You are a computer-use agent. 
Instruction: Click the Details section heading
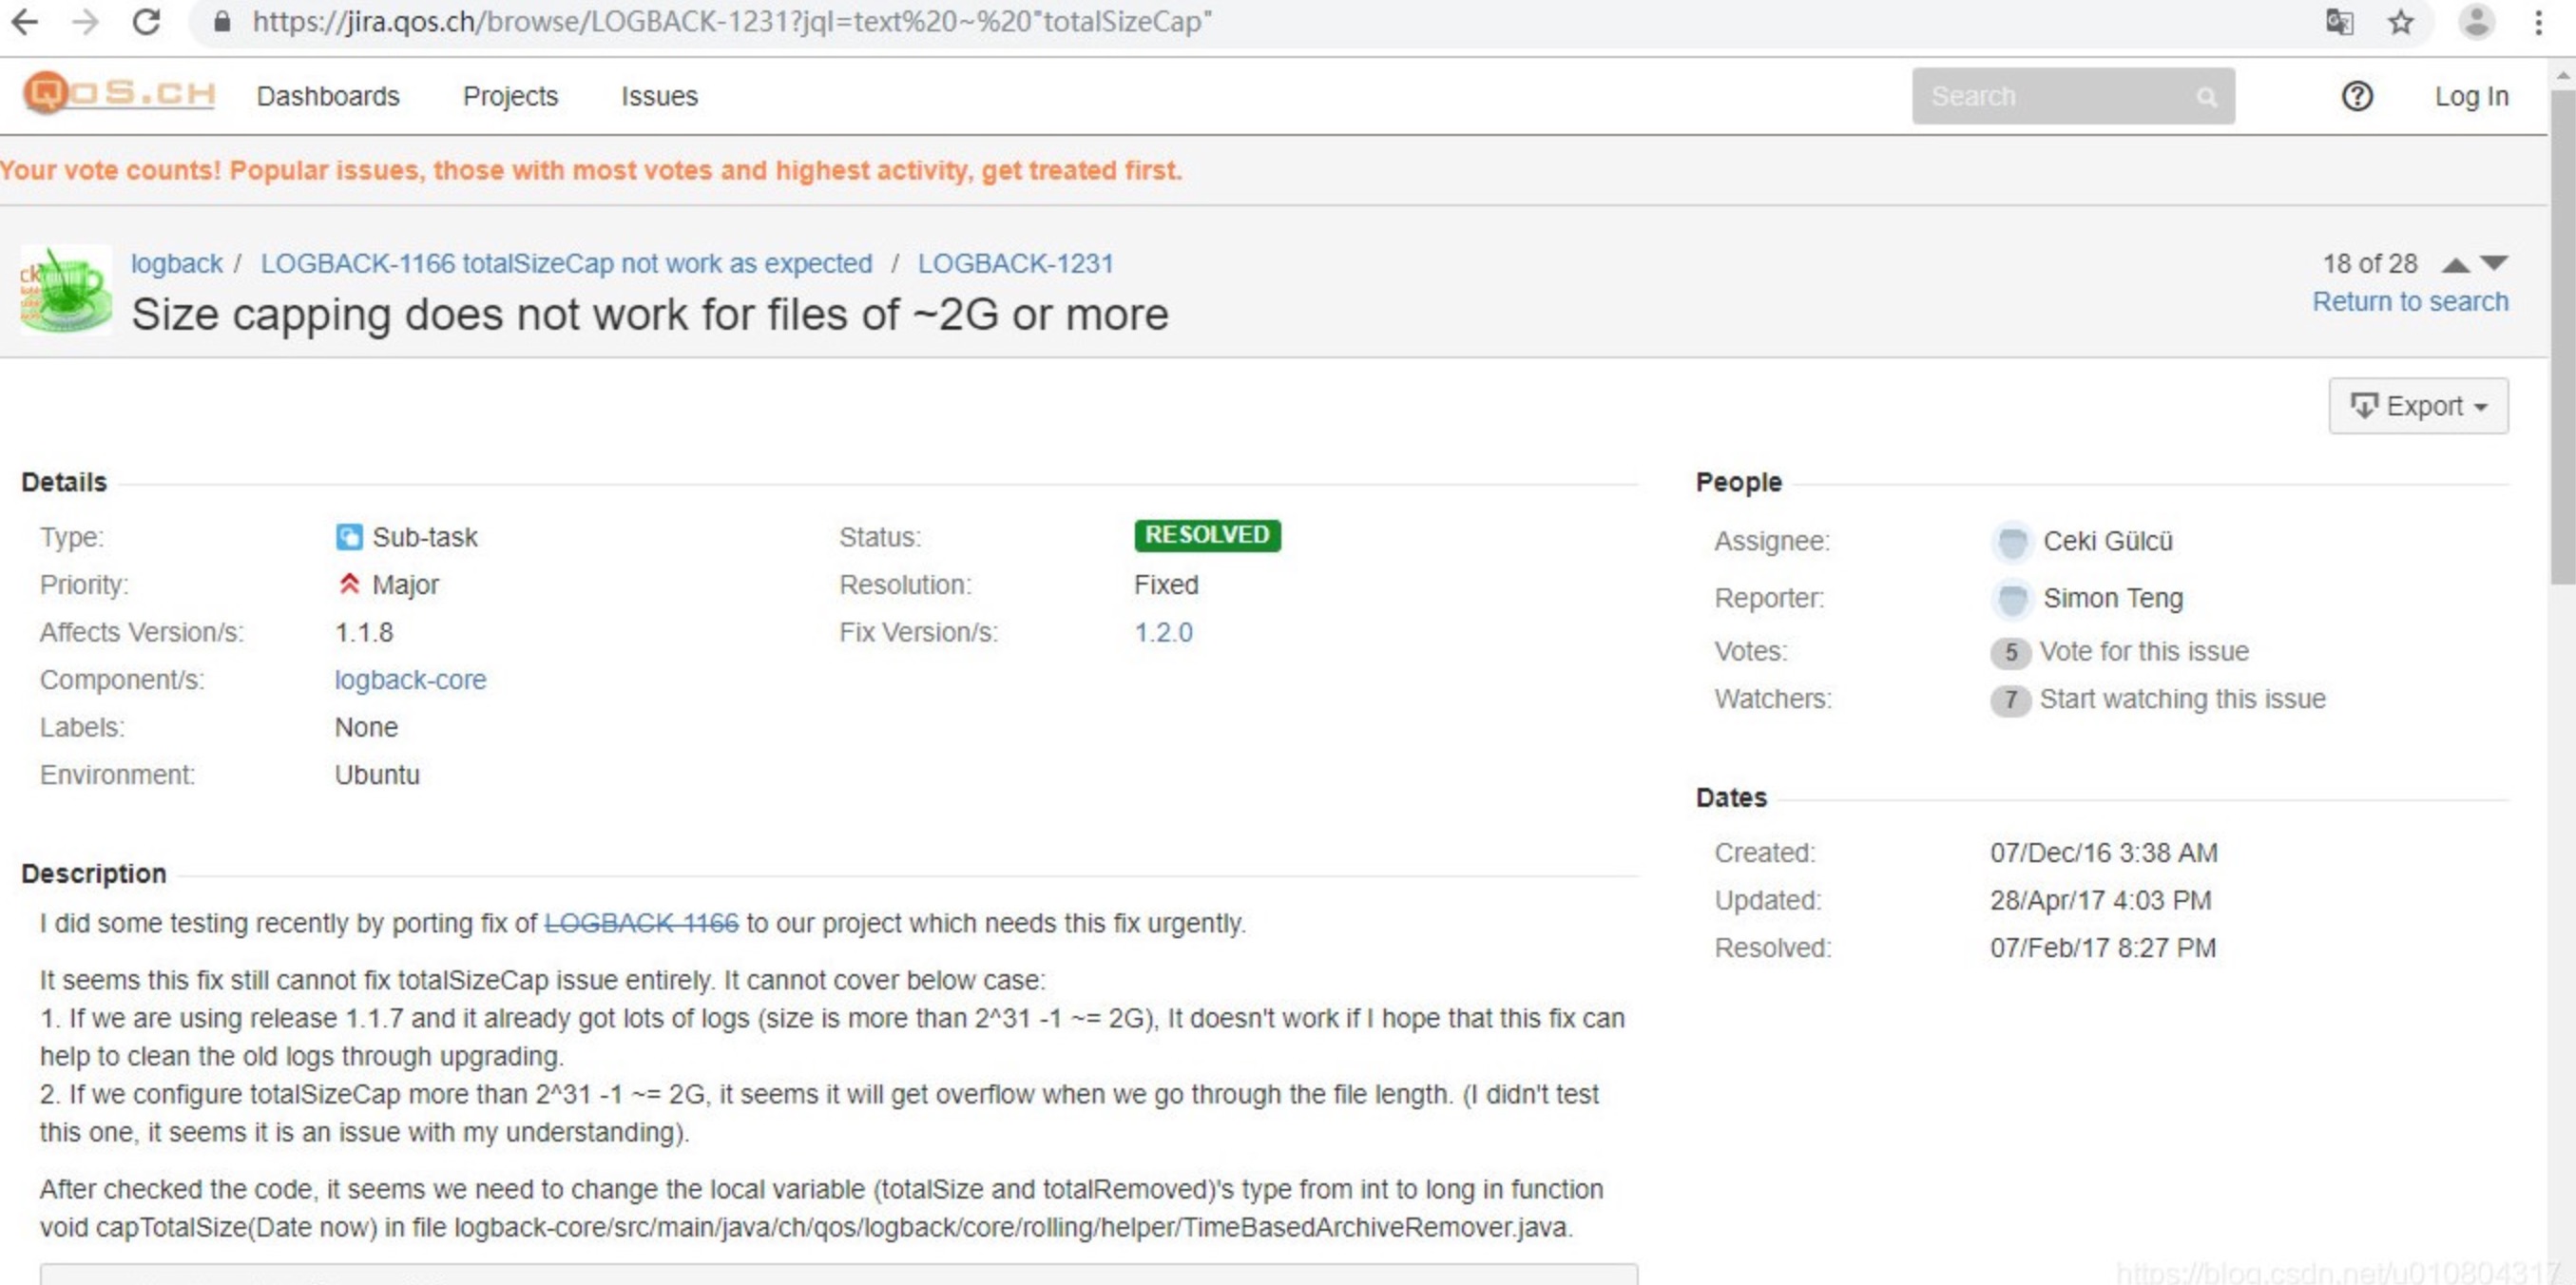click(x=64, y=482)
